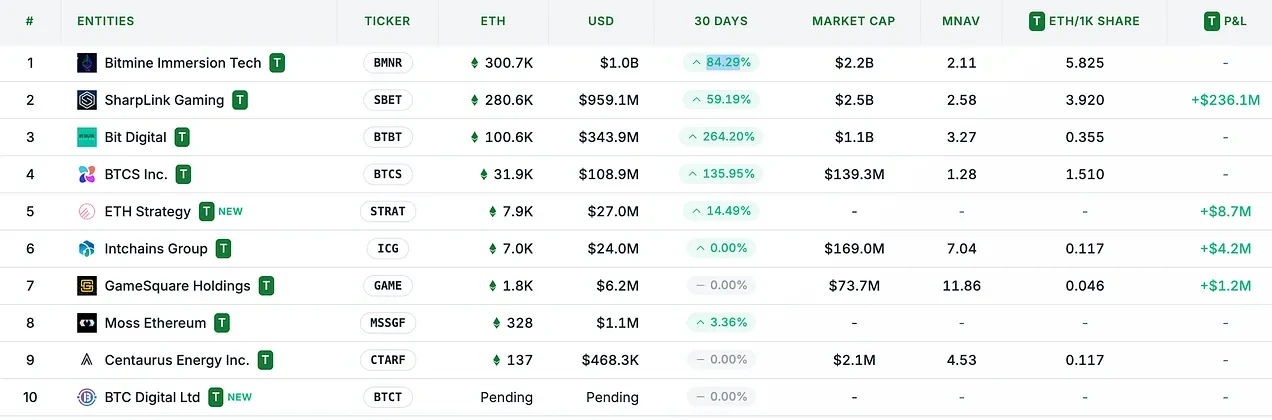Click the Bitmine Immersion Tech logo icon
1272x420 pixels.
pos(87,63)
